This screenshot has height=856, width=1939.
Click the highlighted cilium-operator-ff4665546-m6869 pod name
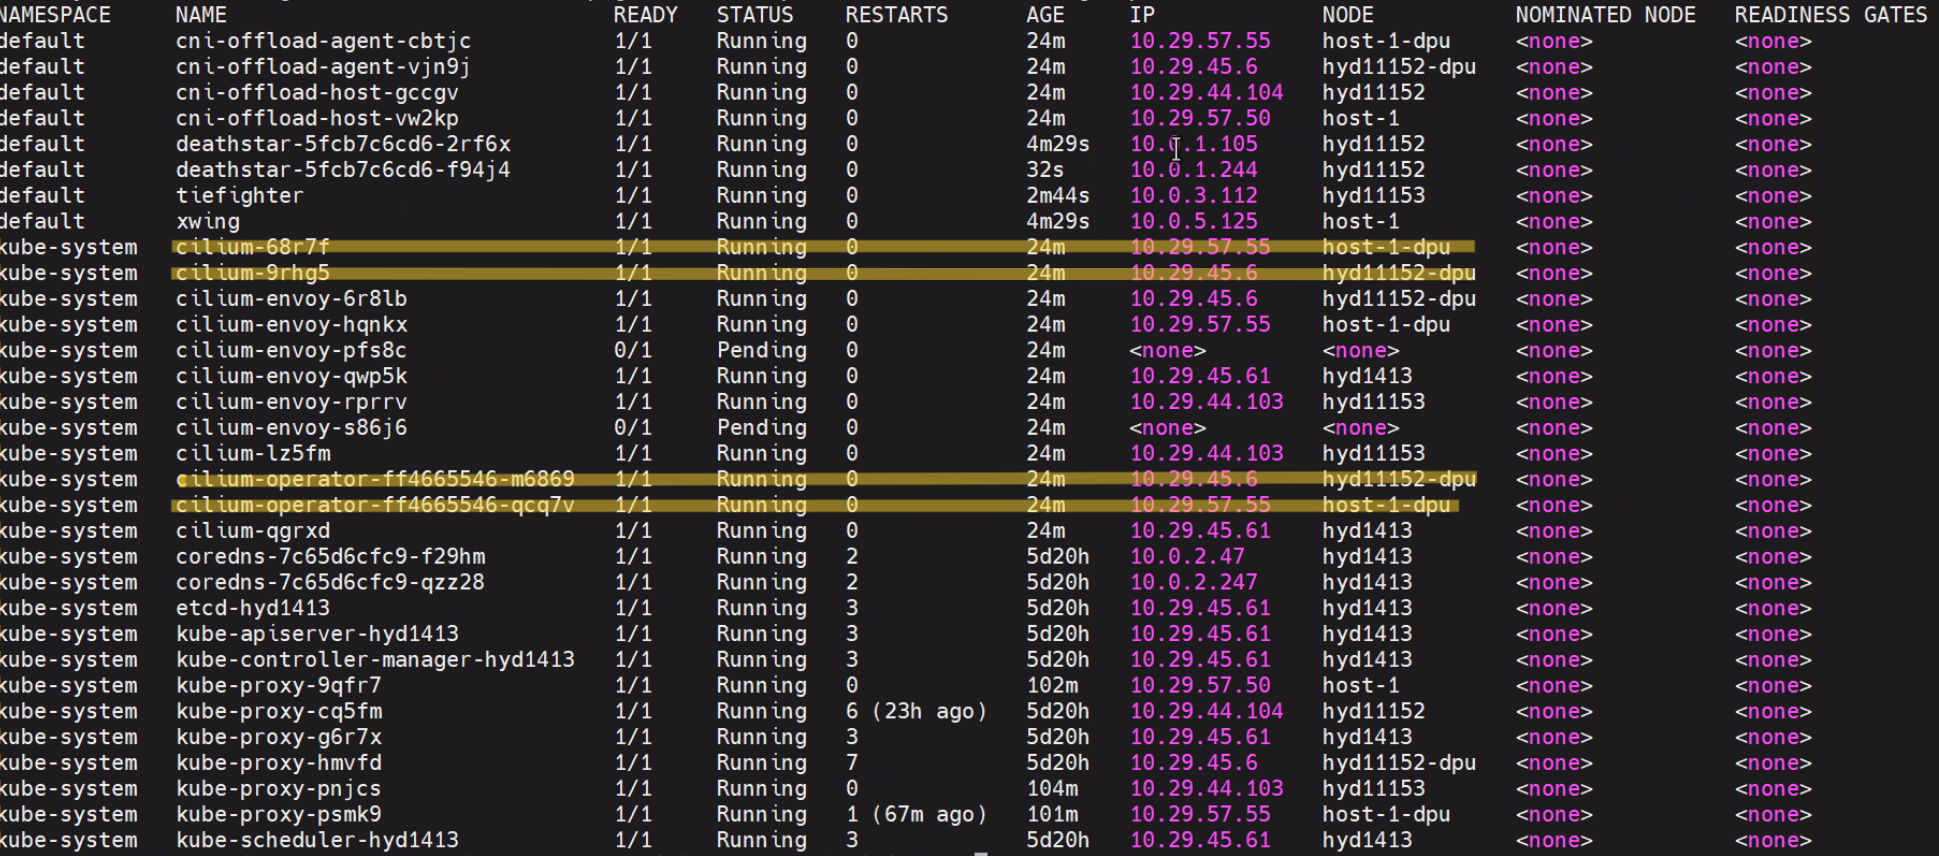coord(375,479)
